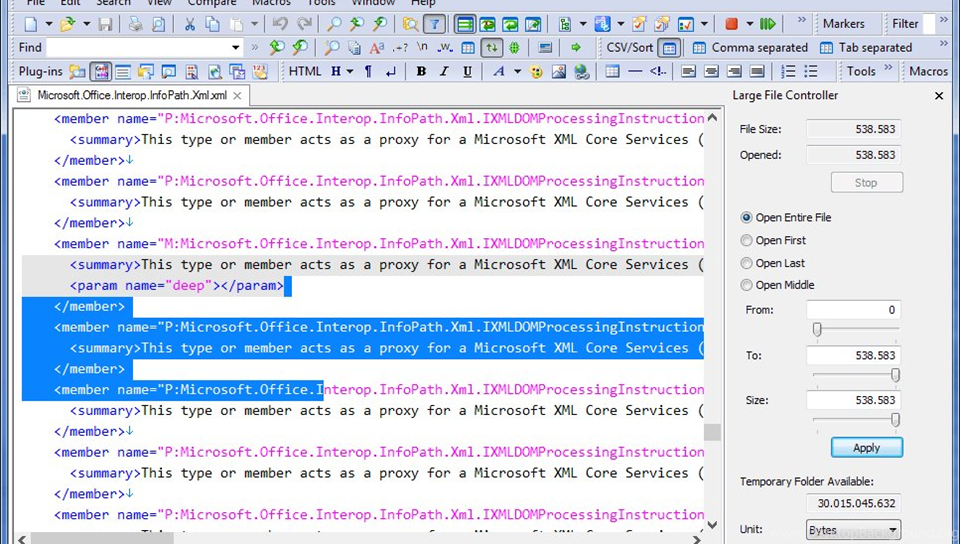Select Open First radio button
The width and height of the screenshot is (960, 544).
(x=746, y=240)
